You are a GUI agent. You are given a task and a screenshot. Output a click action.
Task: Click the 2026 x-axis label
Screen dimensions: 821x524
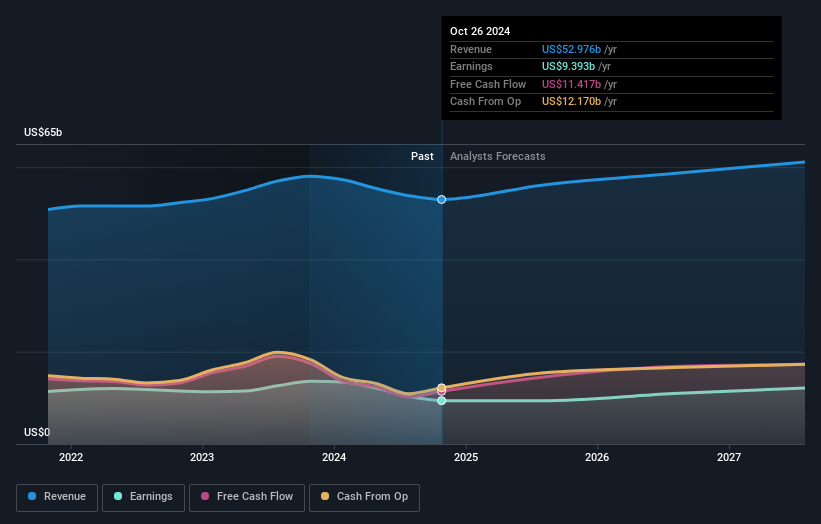[597, 458]
